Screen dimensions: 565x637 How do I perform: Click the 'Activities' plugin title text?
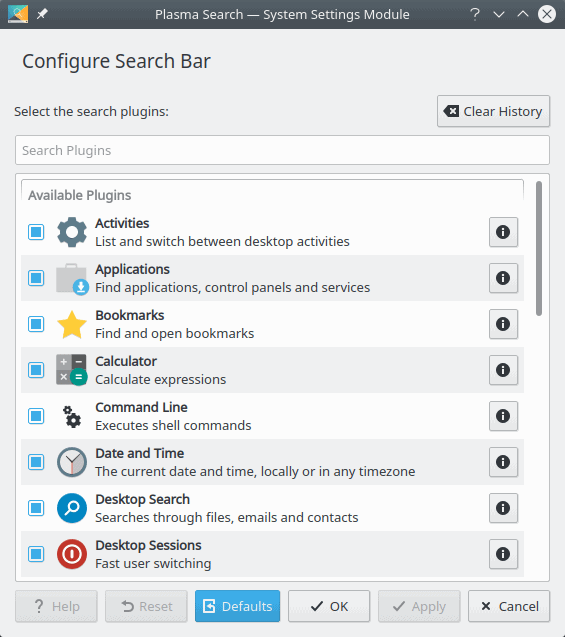point(122,223)
